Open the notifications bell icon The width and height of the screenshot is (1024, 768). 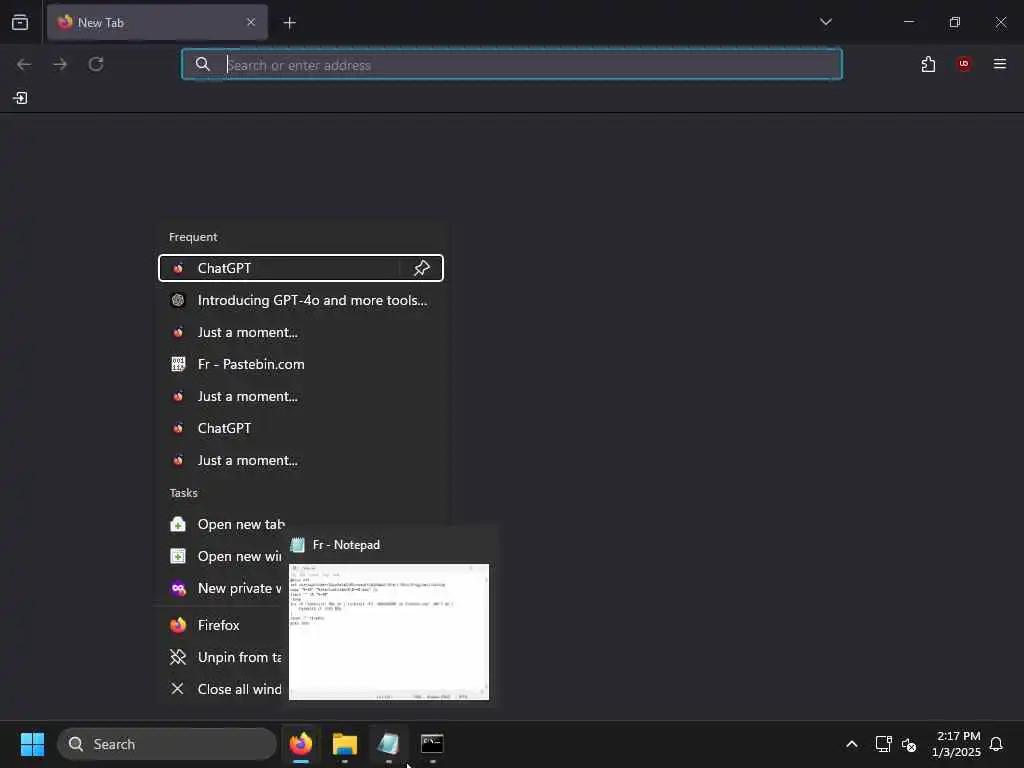pos(996,744)
